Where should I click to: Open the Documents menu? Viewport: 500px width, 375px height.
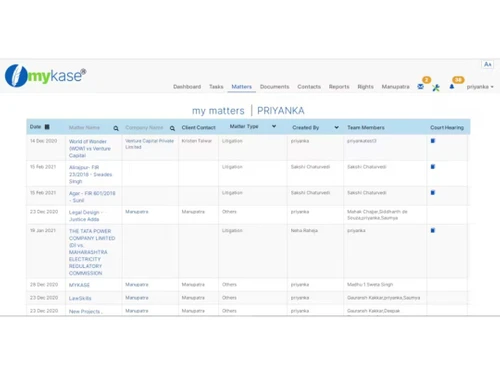point(275,87)
